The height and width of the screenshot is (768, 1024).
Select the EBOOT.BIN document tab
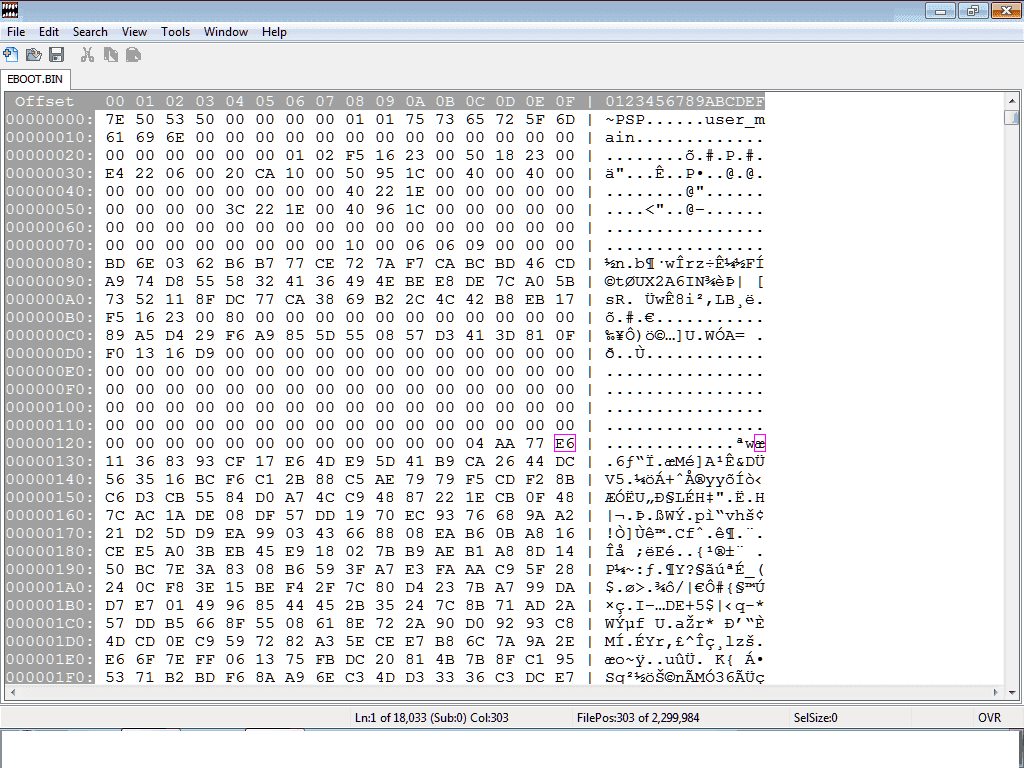[35, 79]
